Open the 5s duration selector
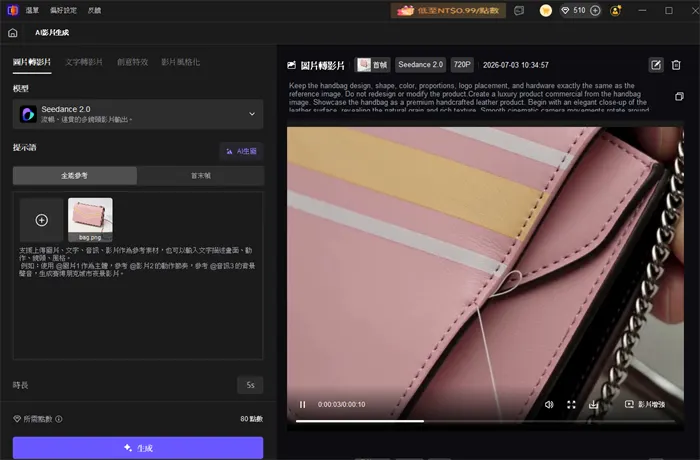 [250, 385]
